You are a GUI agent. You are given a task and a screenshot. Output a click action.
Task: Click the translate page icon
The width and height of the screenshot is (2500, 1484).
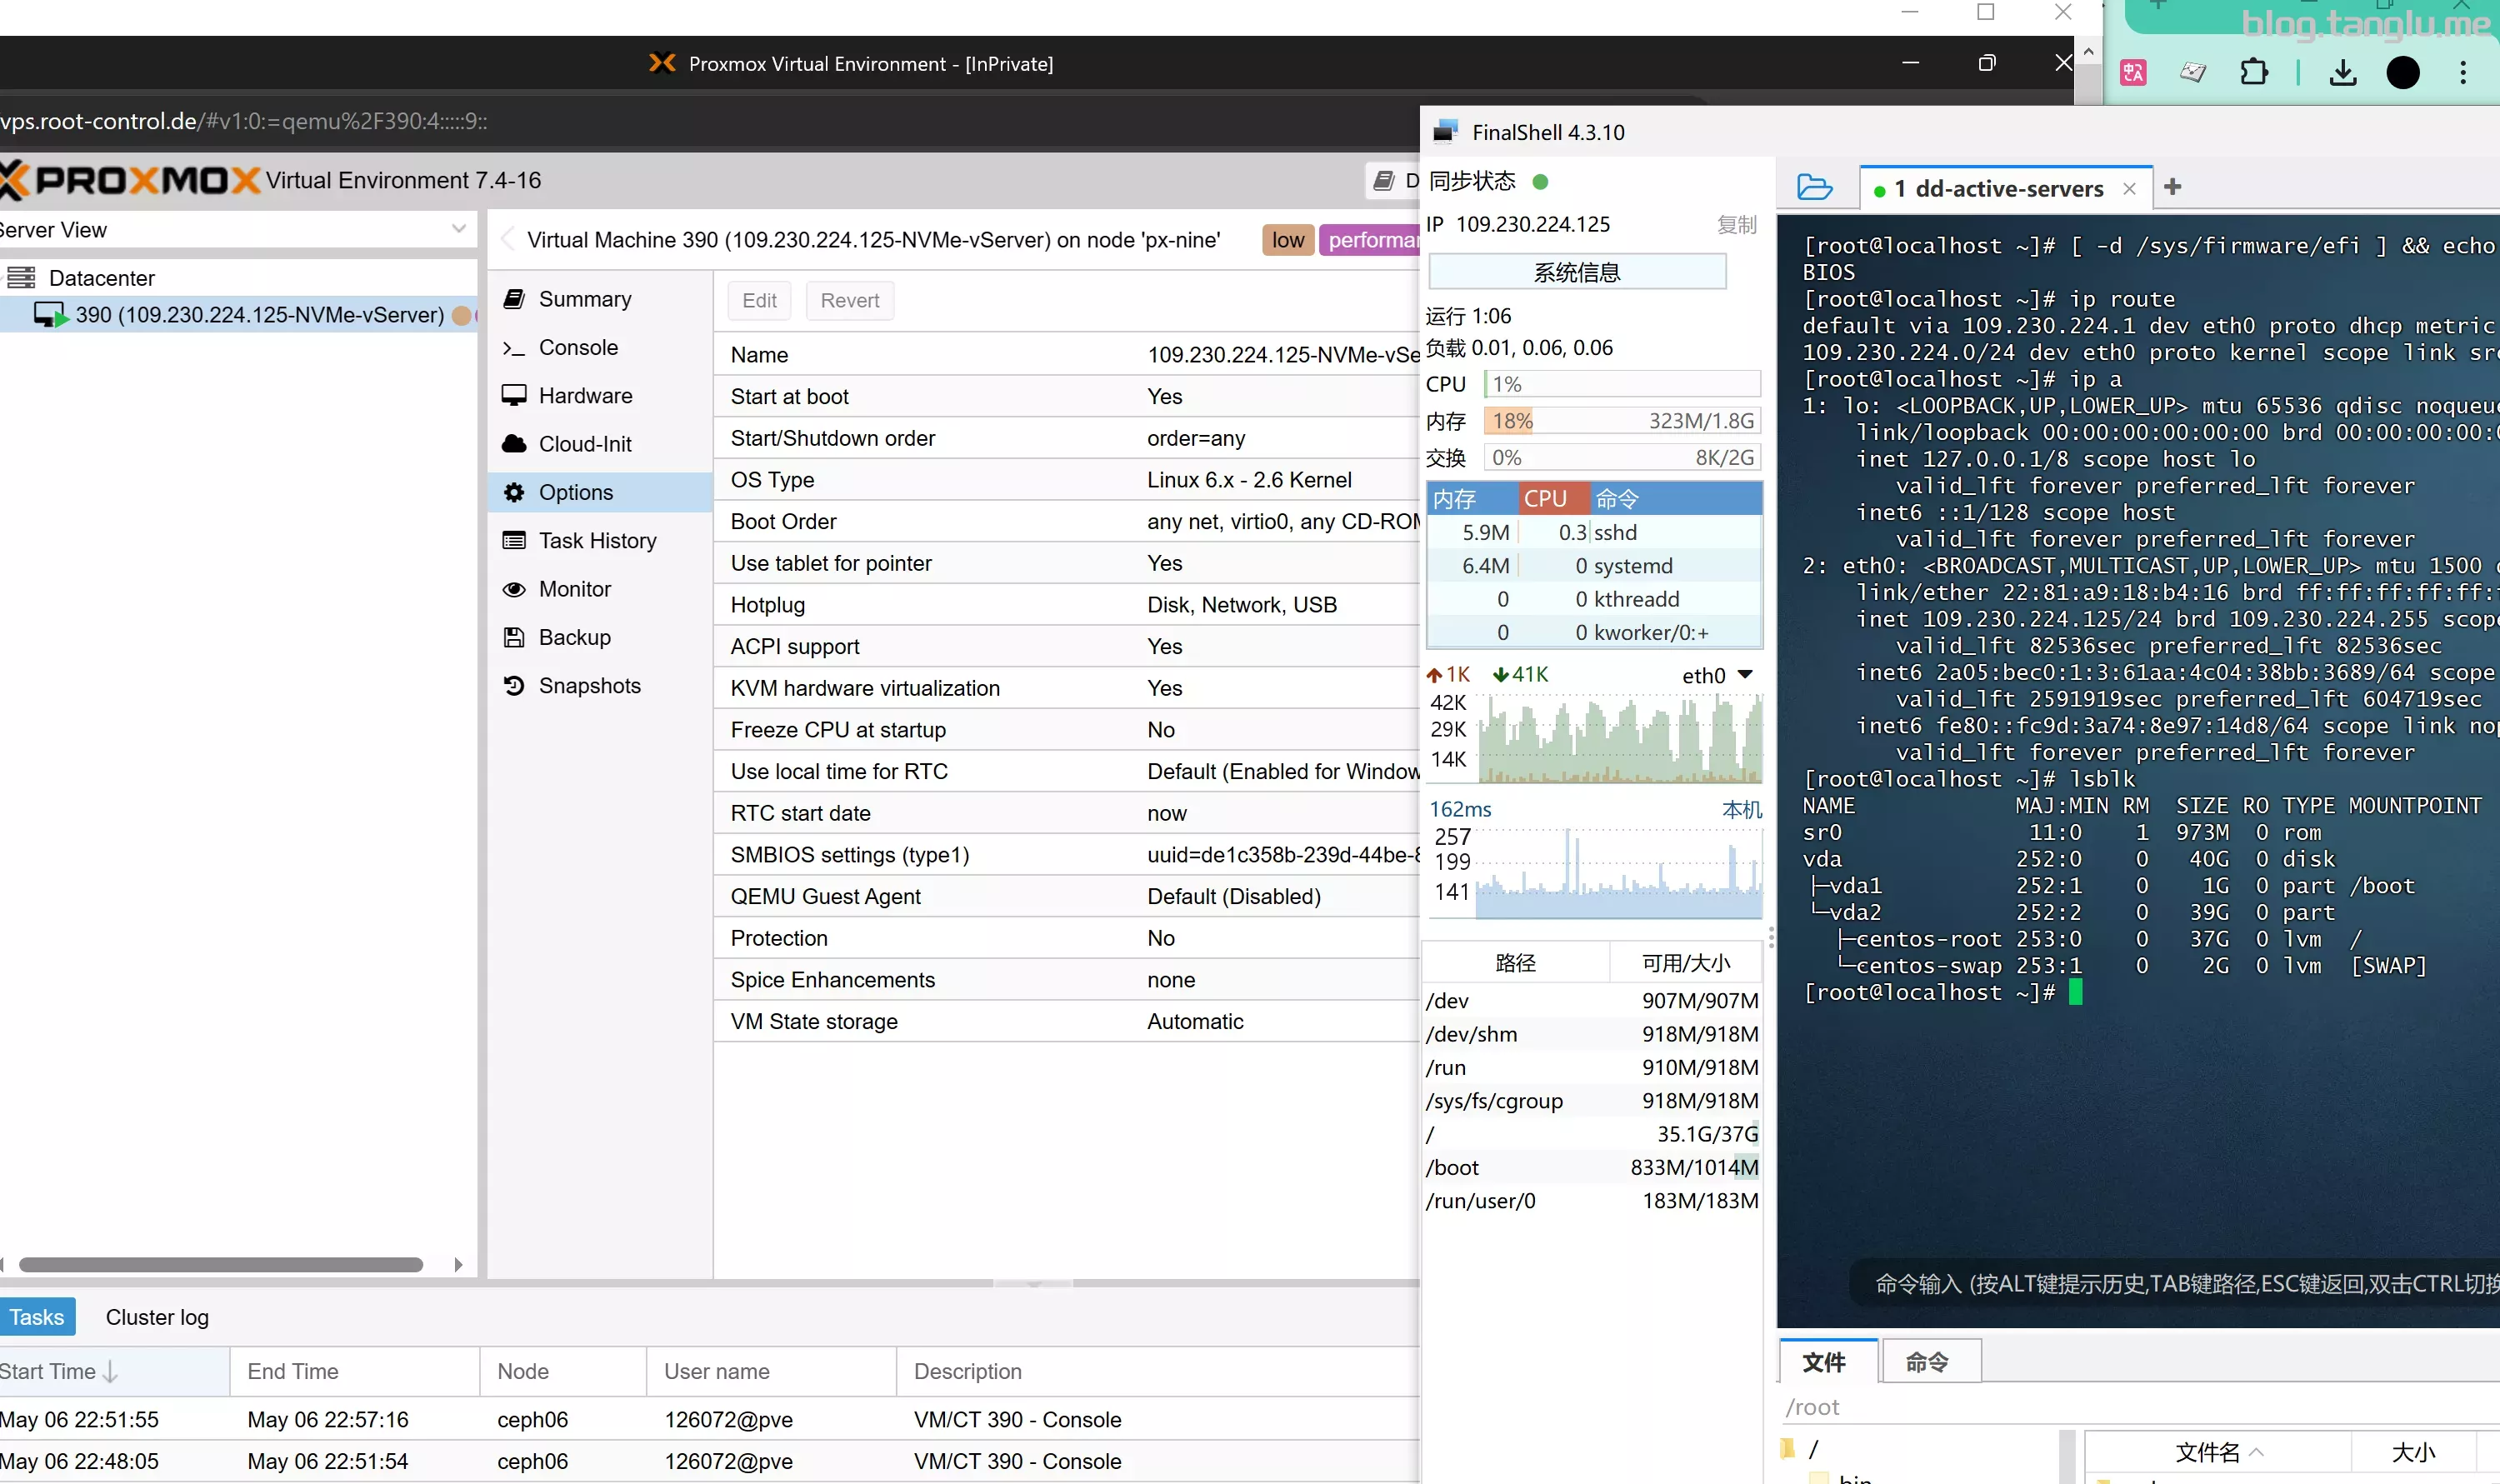pyautogui.click(x=2133, y=72)
